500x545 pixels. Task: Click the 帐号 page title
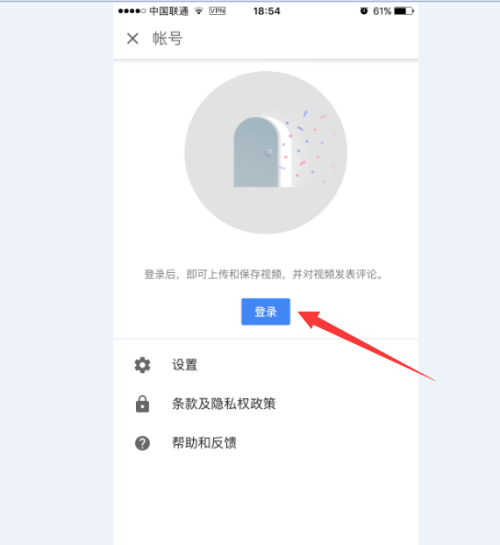tap(167, 38)
